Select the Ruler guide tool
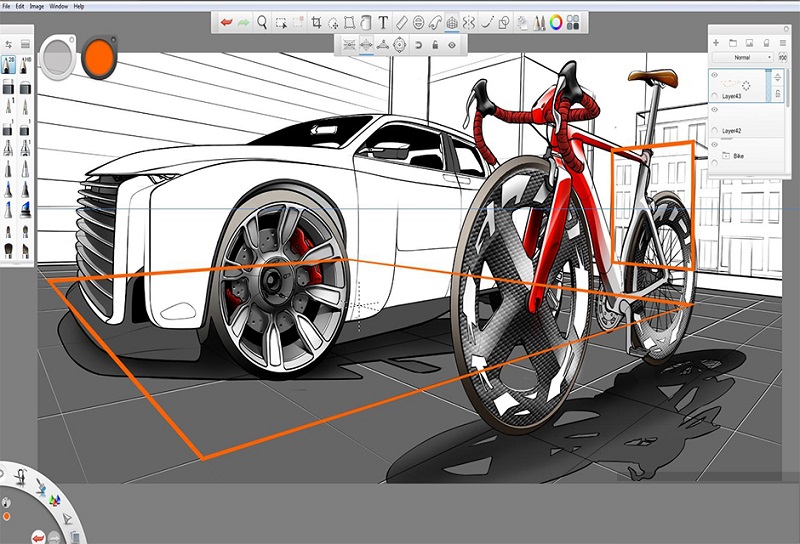 (x=401, y=21)
